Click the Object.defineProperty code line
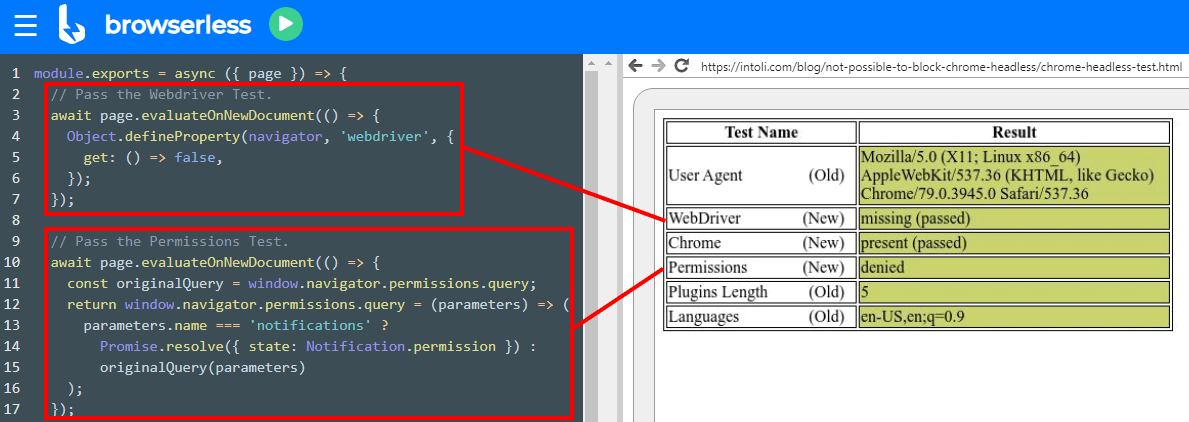 coord(262,137)
